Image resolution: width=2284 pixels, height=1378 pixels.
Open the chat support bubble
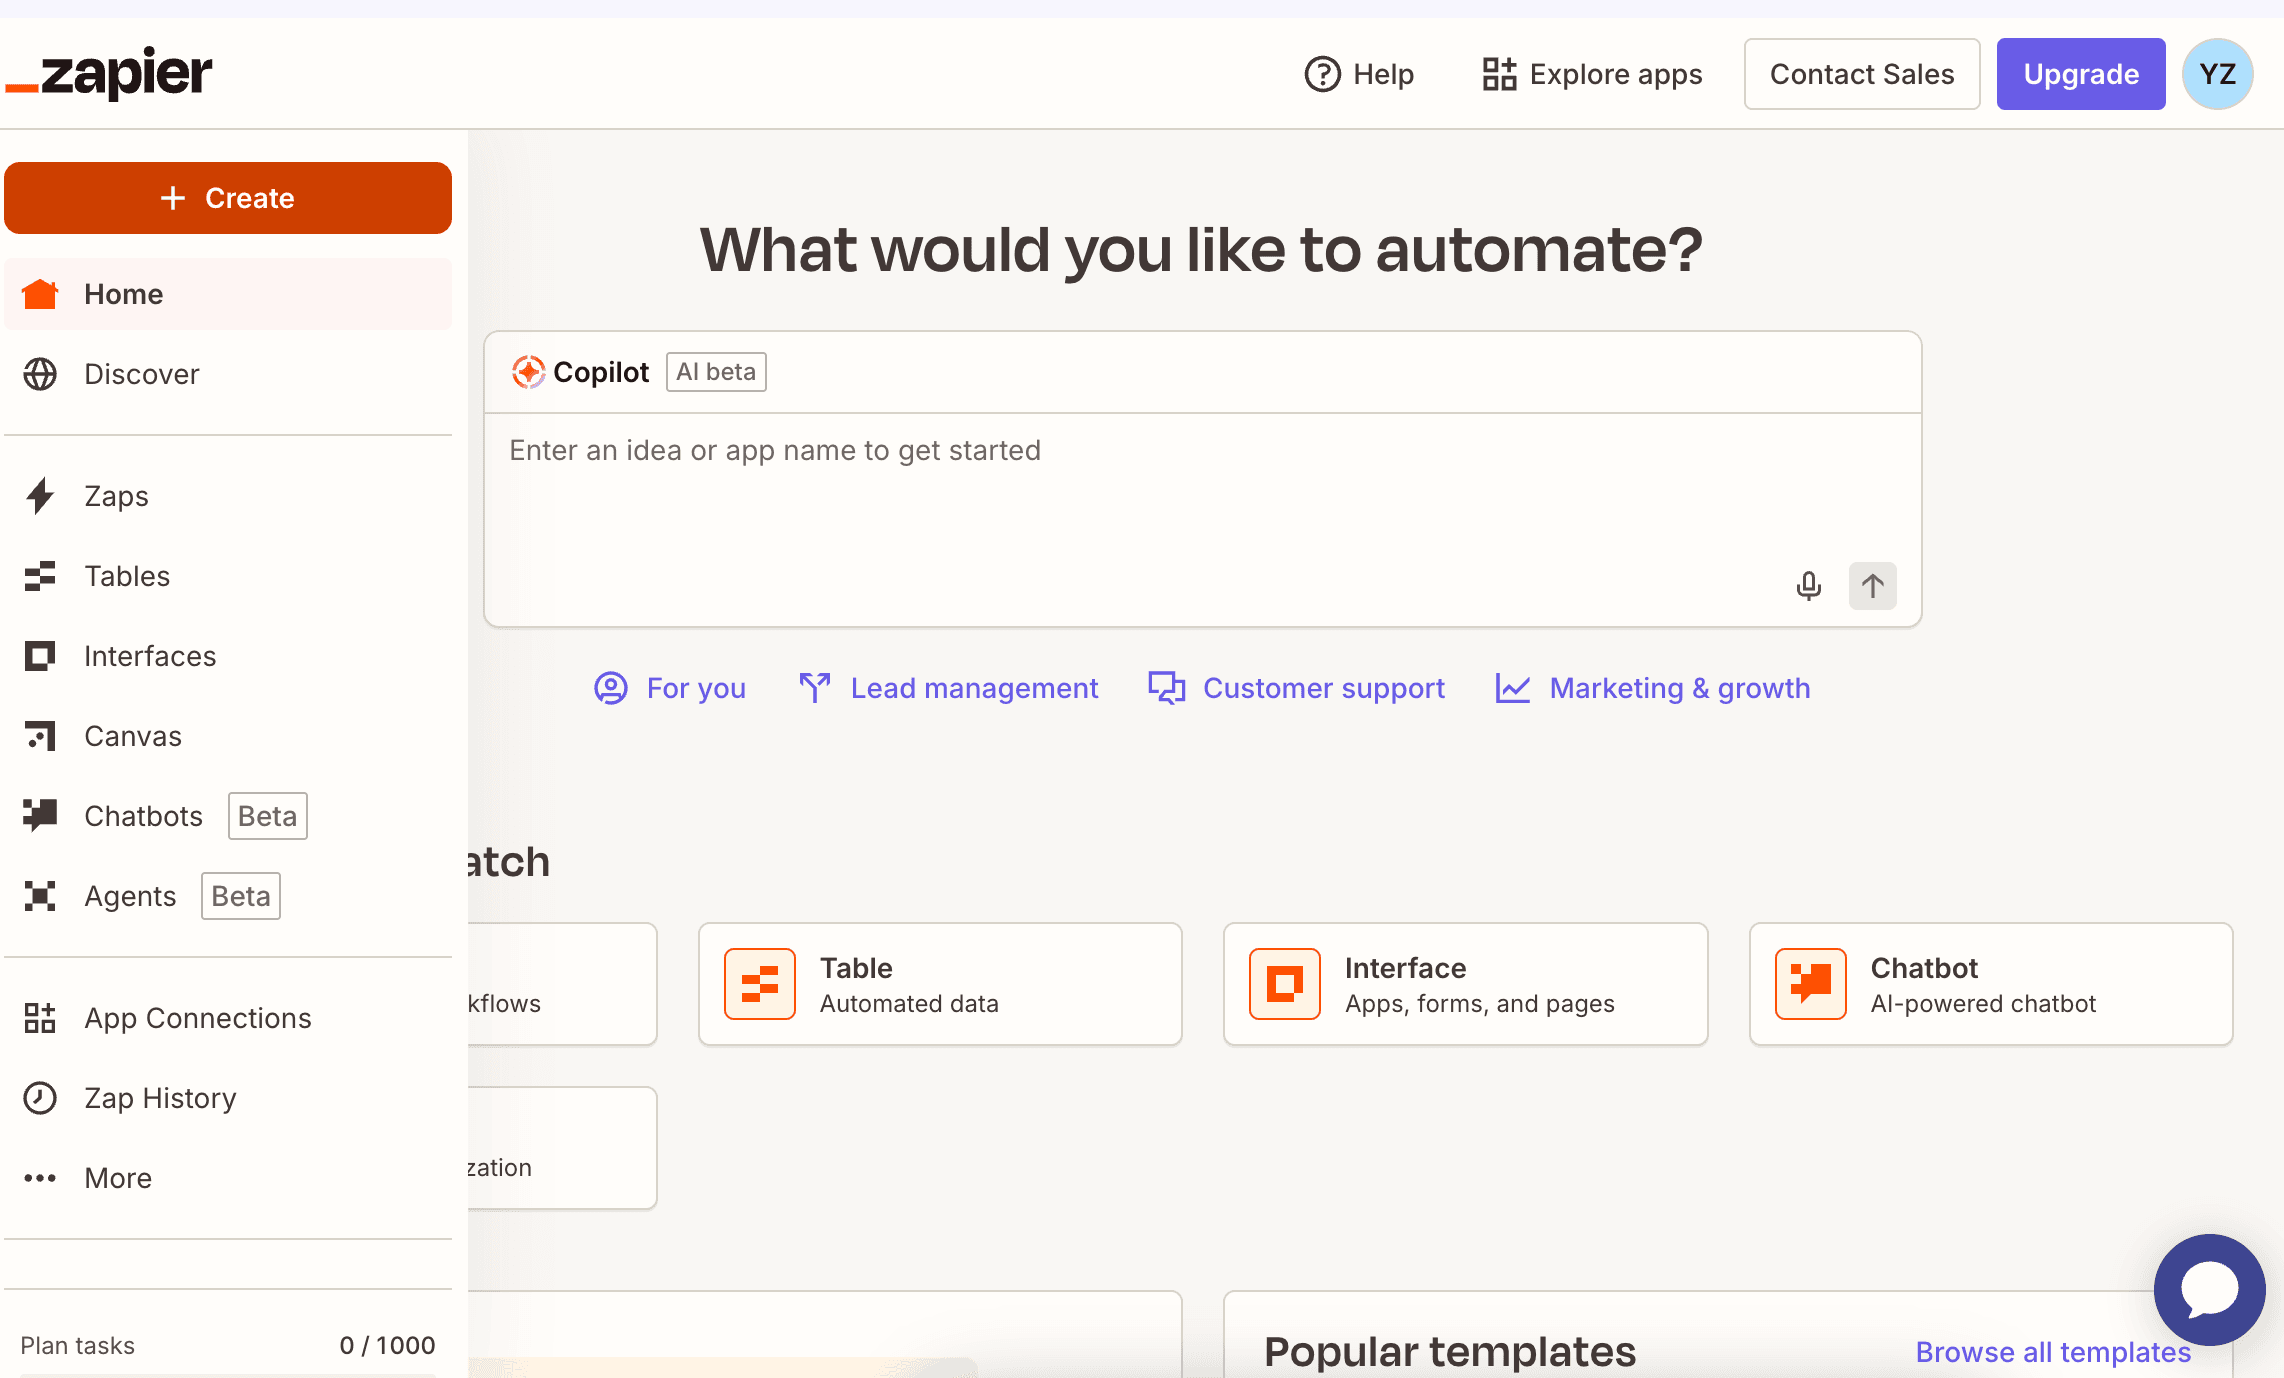[x=2208, y=1289]
